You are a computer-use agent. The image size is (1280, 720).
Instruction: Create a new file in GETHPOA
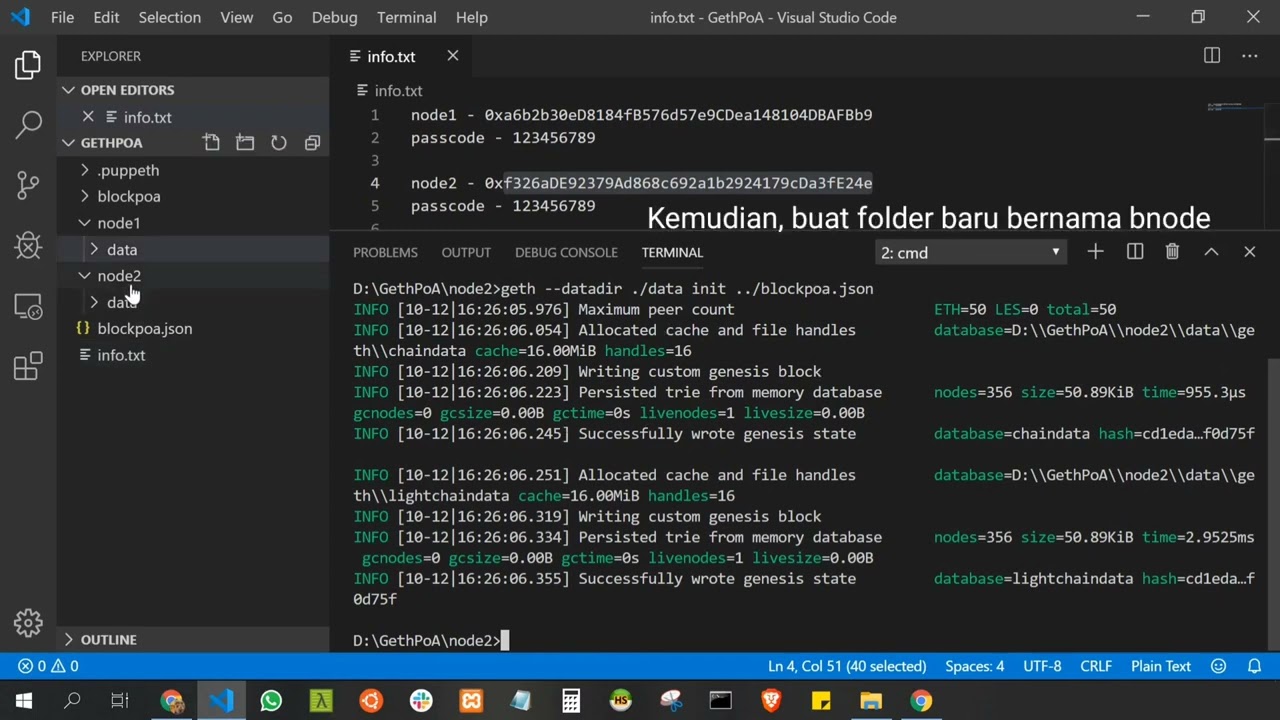pos(211,143)
